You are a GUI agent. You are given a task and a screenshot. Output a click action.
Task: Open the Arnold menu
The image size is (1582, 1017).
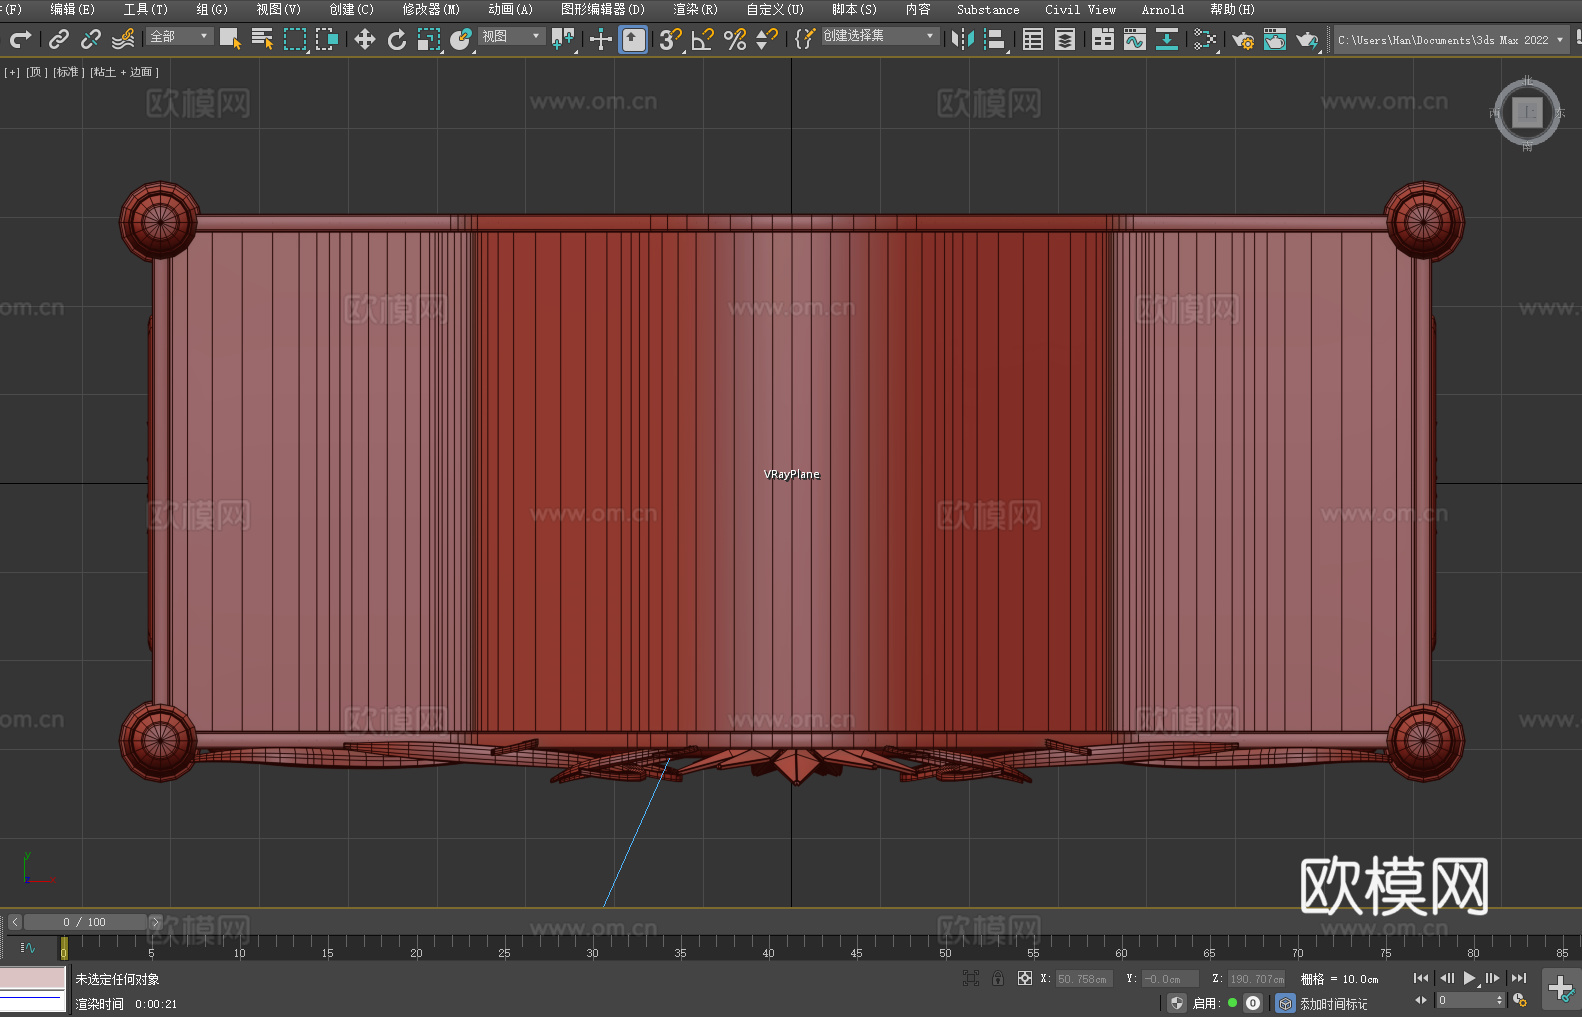(1162, 9)
